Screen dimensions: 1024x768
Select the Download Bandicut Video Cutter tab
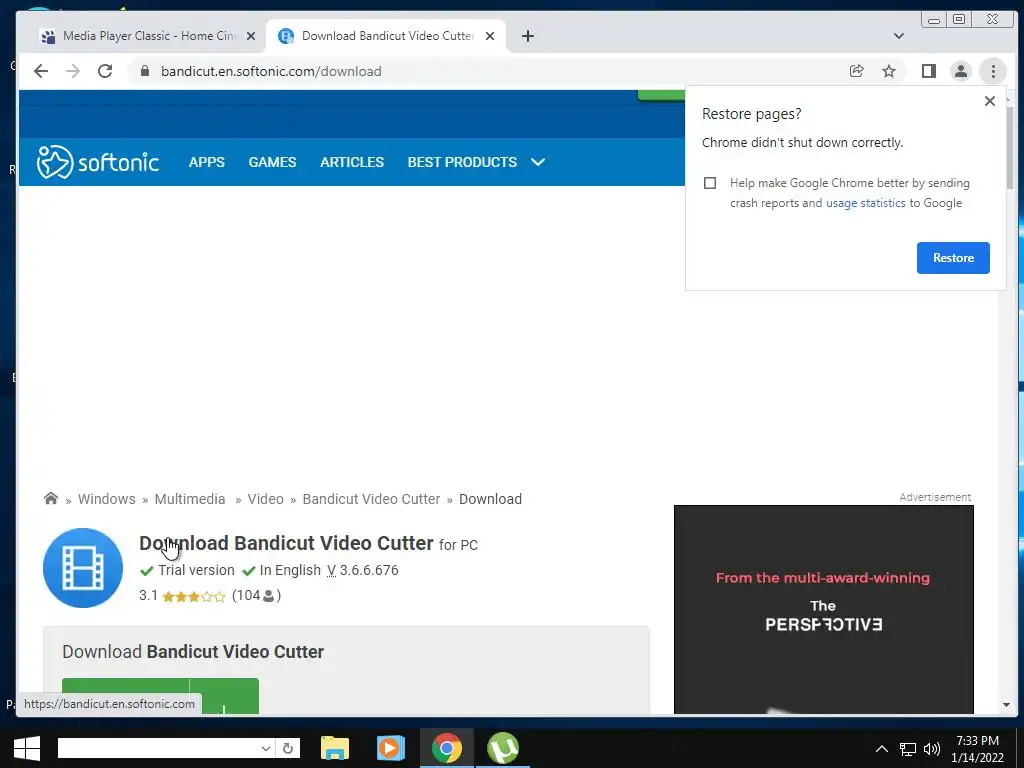click(385, 36)
